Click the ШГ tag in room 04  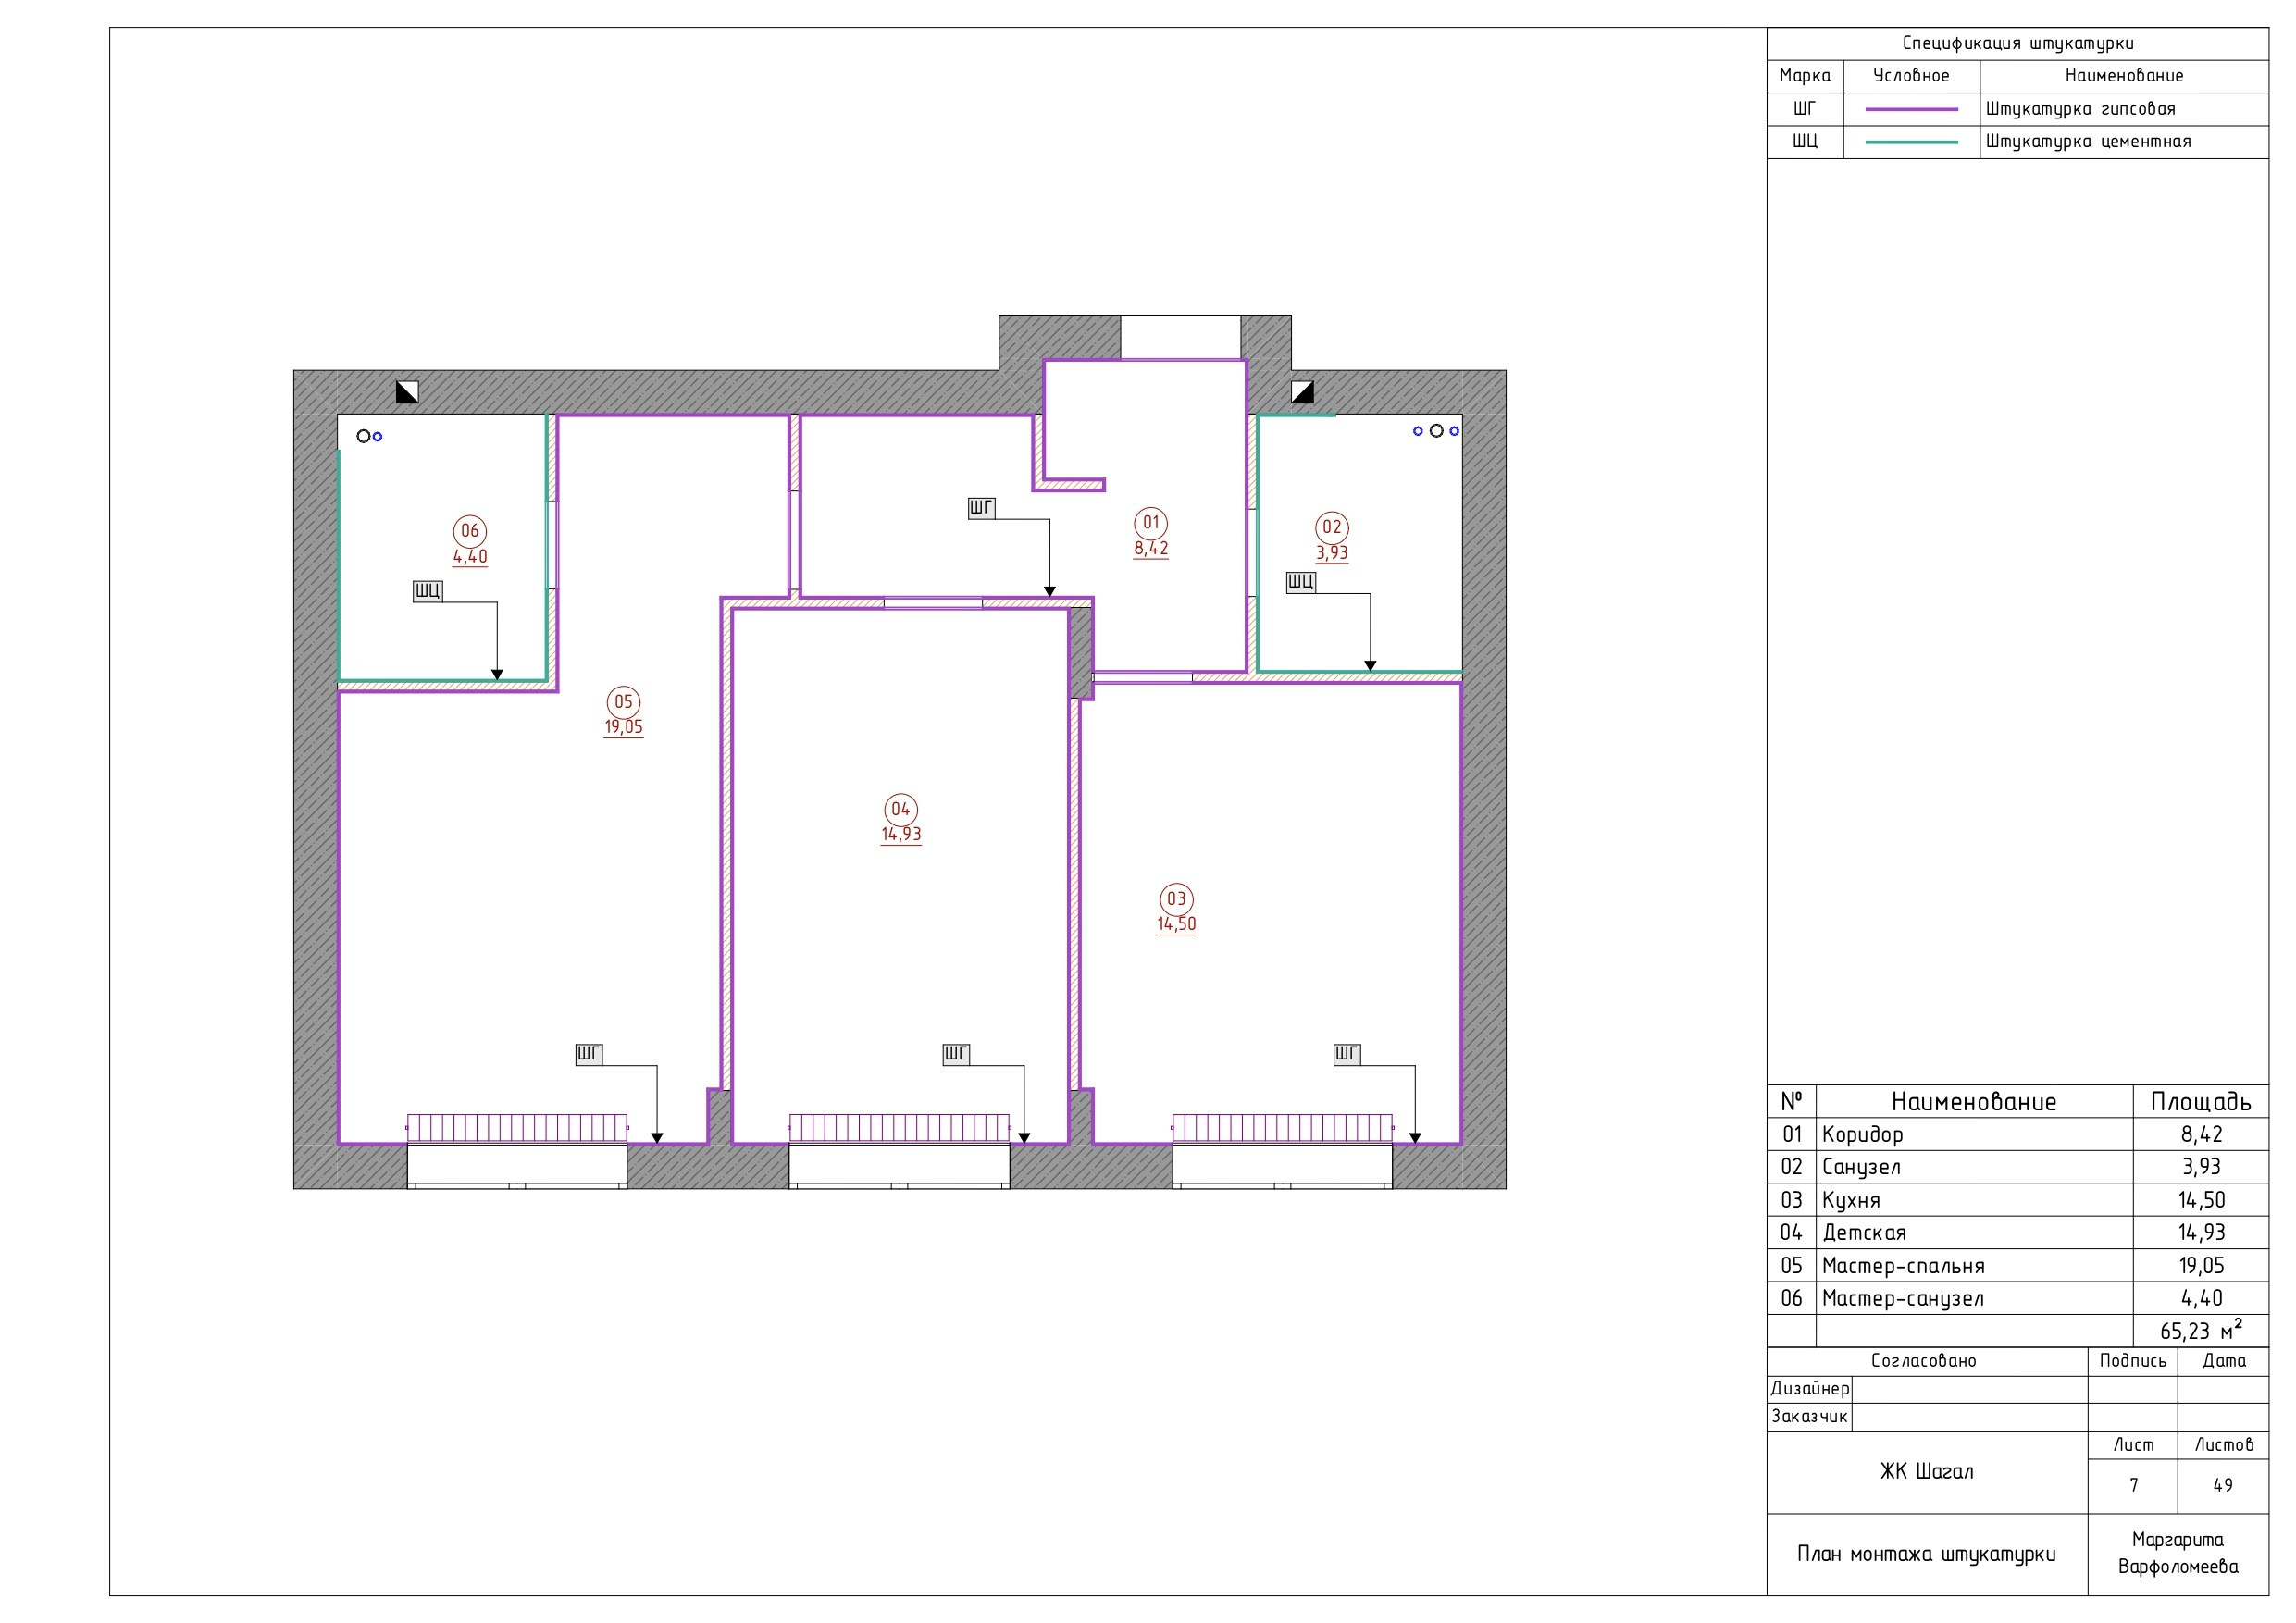tap(956, 1054)
